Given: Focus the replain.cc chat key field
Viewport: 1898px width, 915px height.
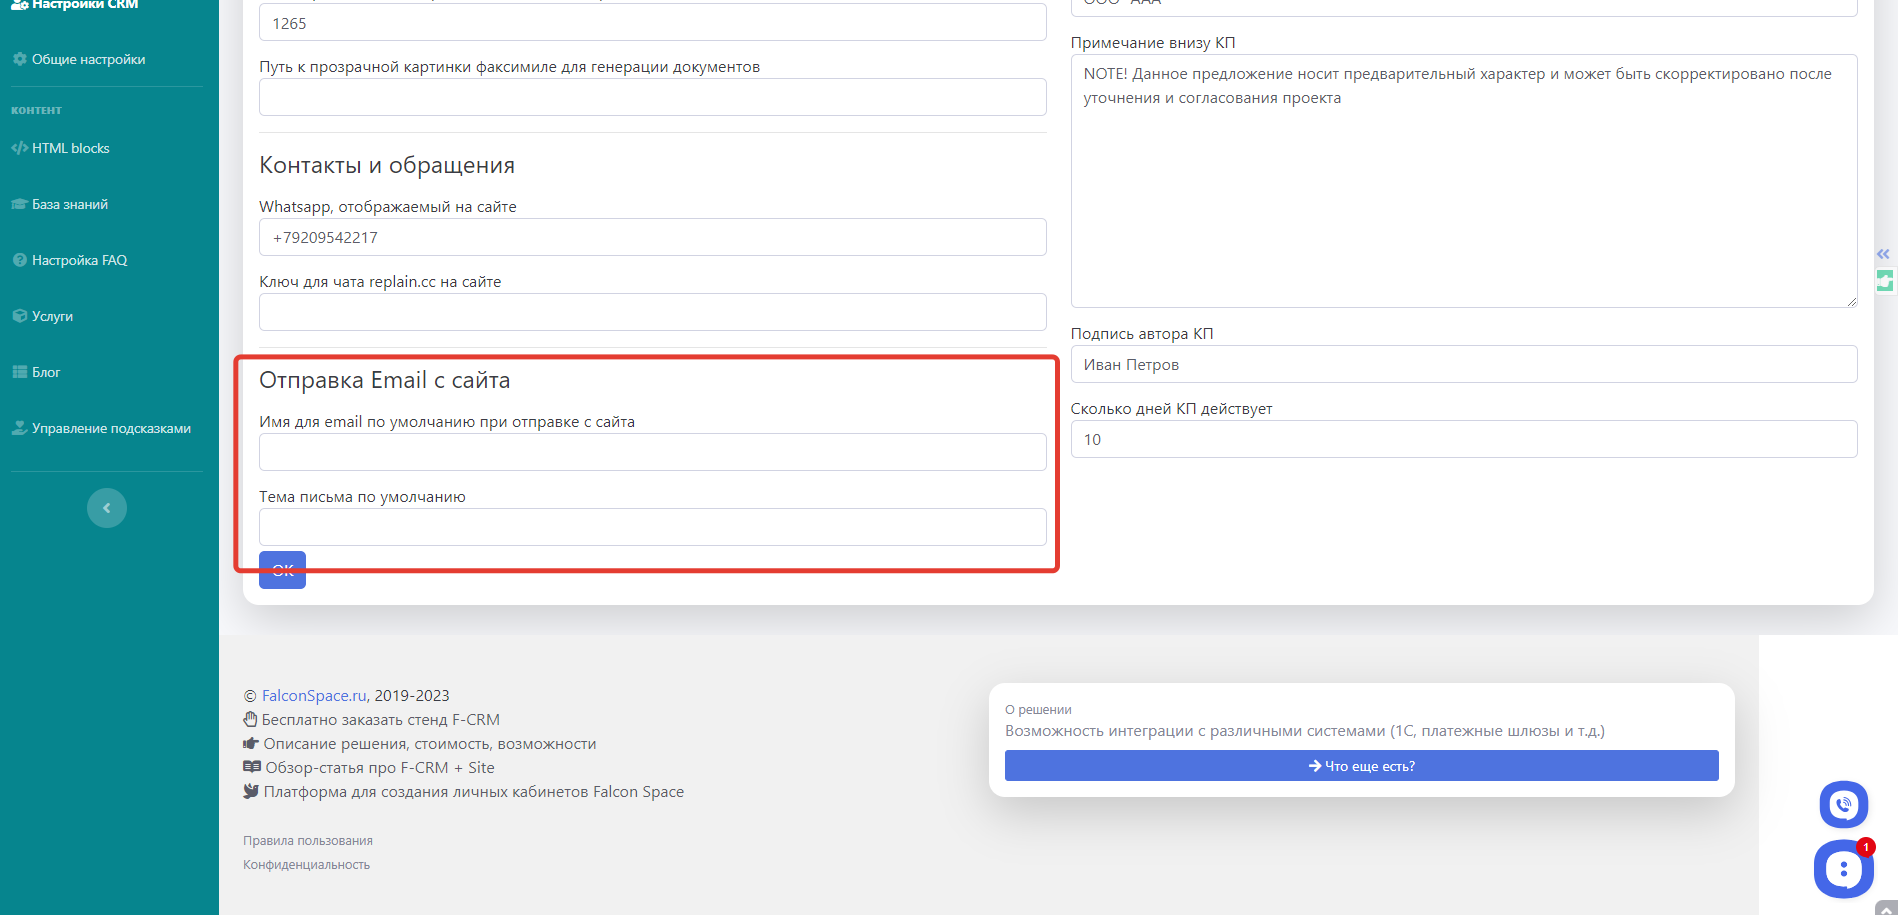Looking at the screenshot, I should 652,312.
